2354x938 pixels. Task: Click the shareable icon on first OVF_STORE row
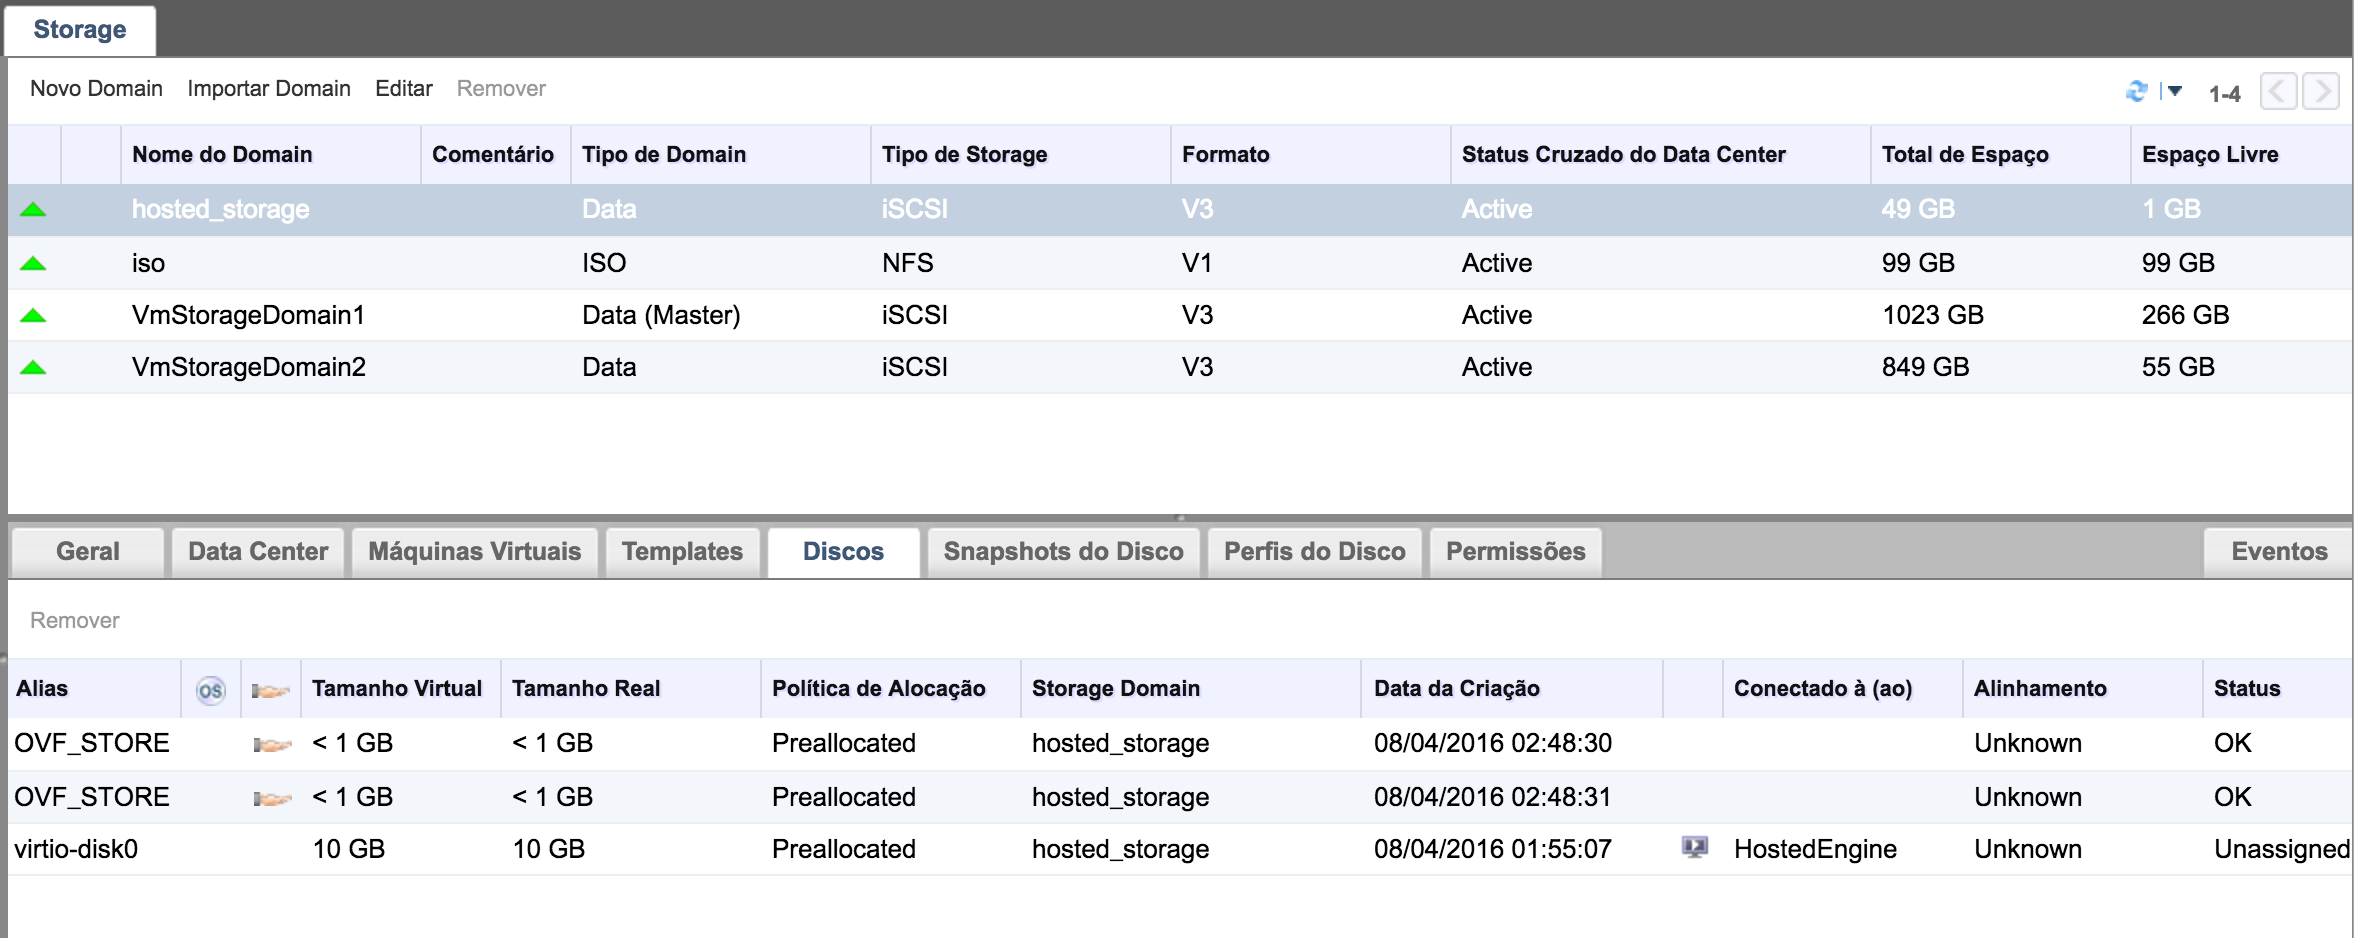coord(271,744)
